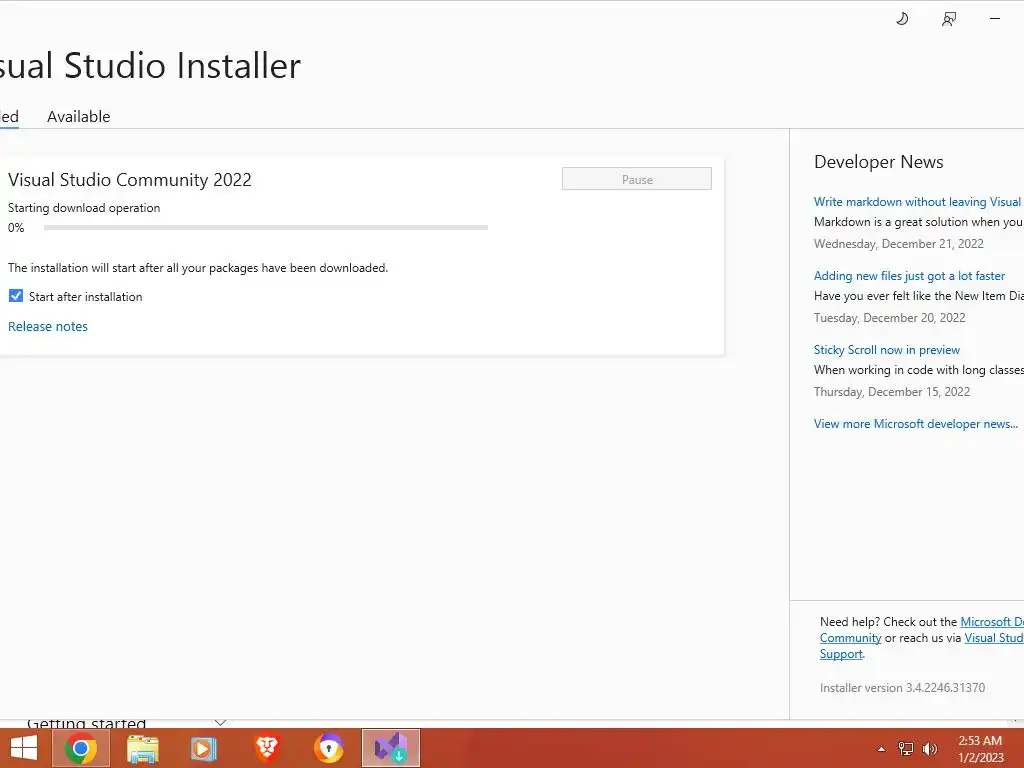The width and height of the screenshot is (1024, 768).
Task: Click the download progress bar
Action: tap(266, 228)
